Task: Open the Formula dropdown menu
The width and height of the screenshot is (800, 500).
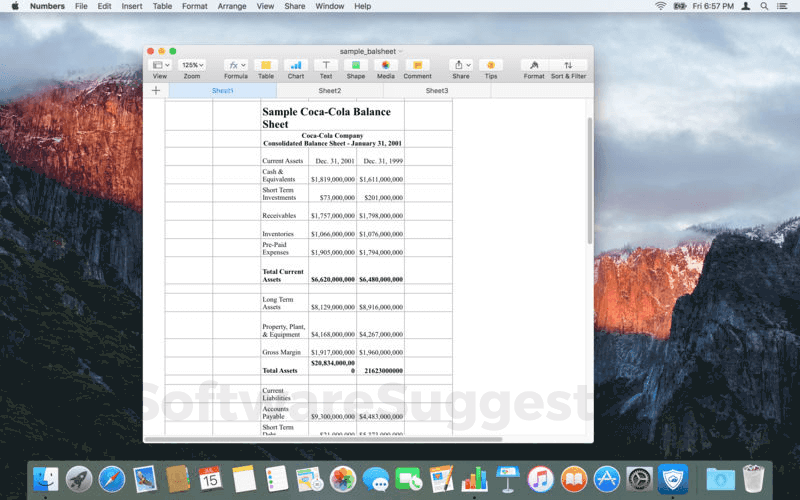Action: (236, 65)
